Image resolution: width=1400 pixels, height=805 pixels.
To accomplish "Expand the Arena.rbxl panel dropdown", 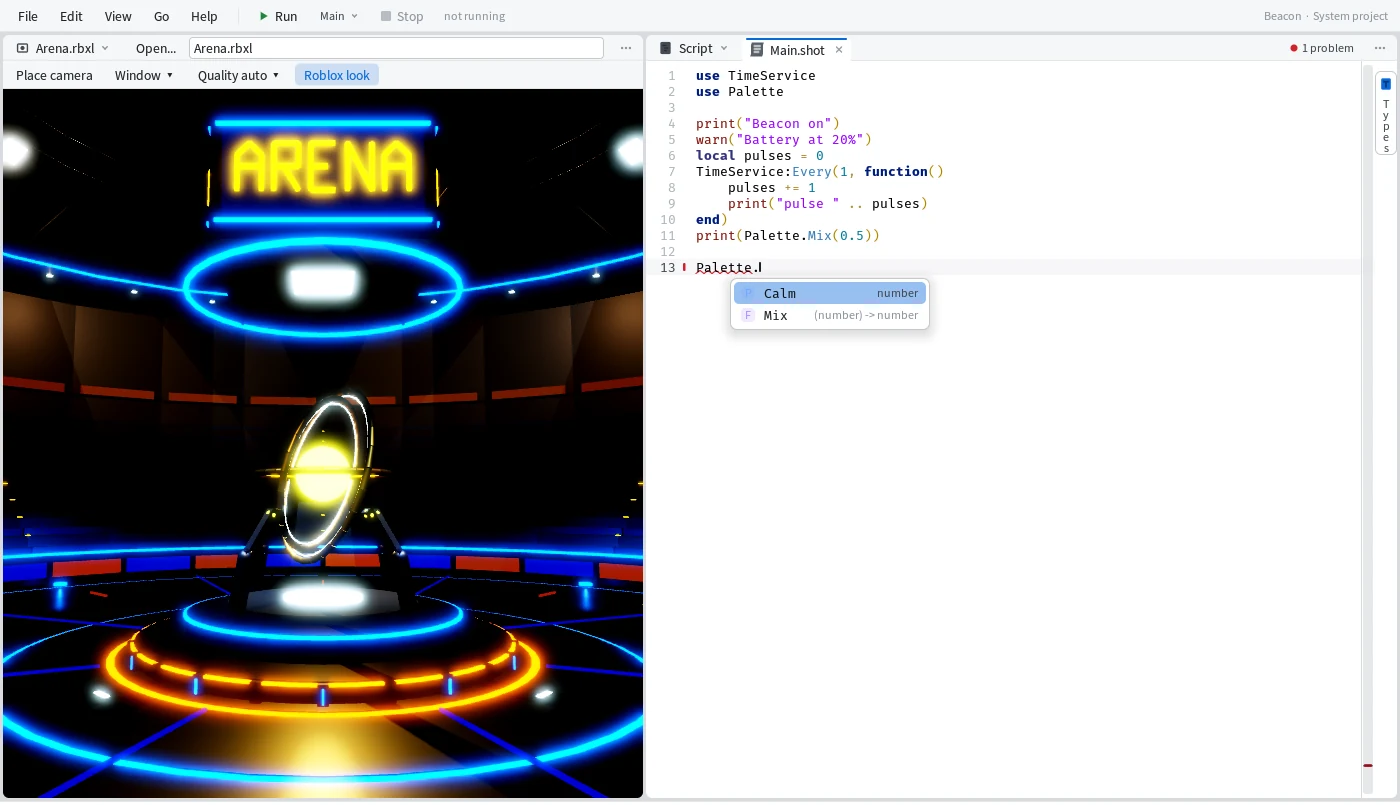I will pyautogui.click(x=105, y=48).
